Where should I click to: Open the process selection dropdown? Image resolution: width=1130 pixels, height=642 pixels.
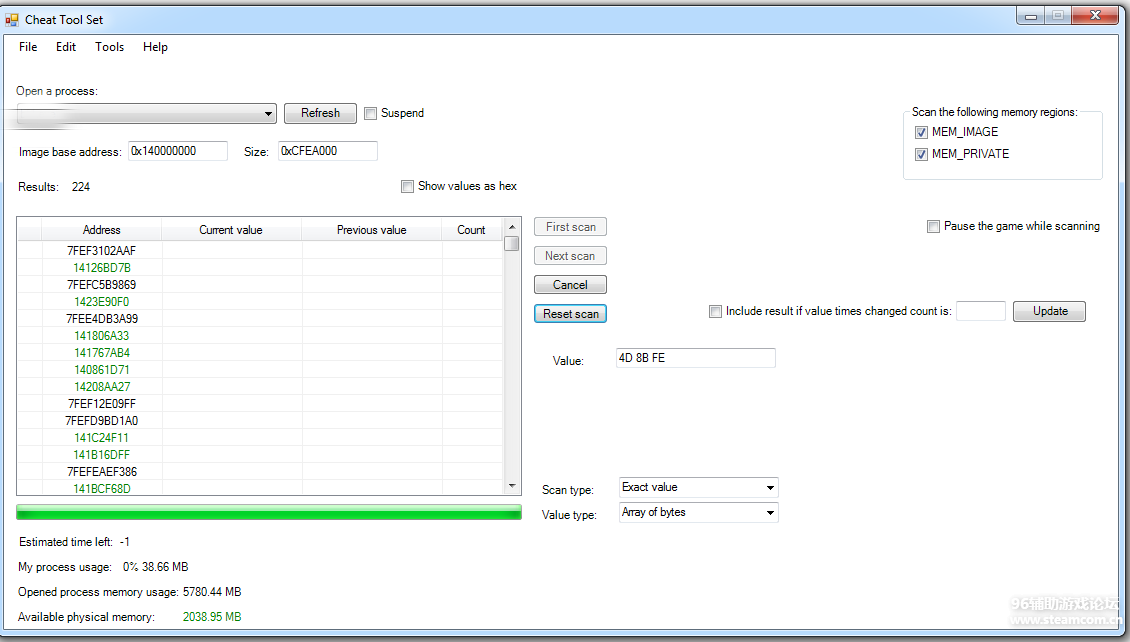click(268, 114)
